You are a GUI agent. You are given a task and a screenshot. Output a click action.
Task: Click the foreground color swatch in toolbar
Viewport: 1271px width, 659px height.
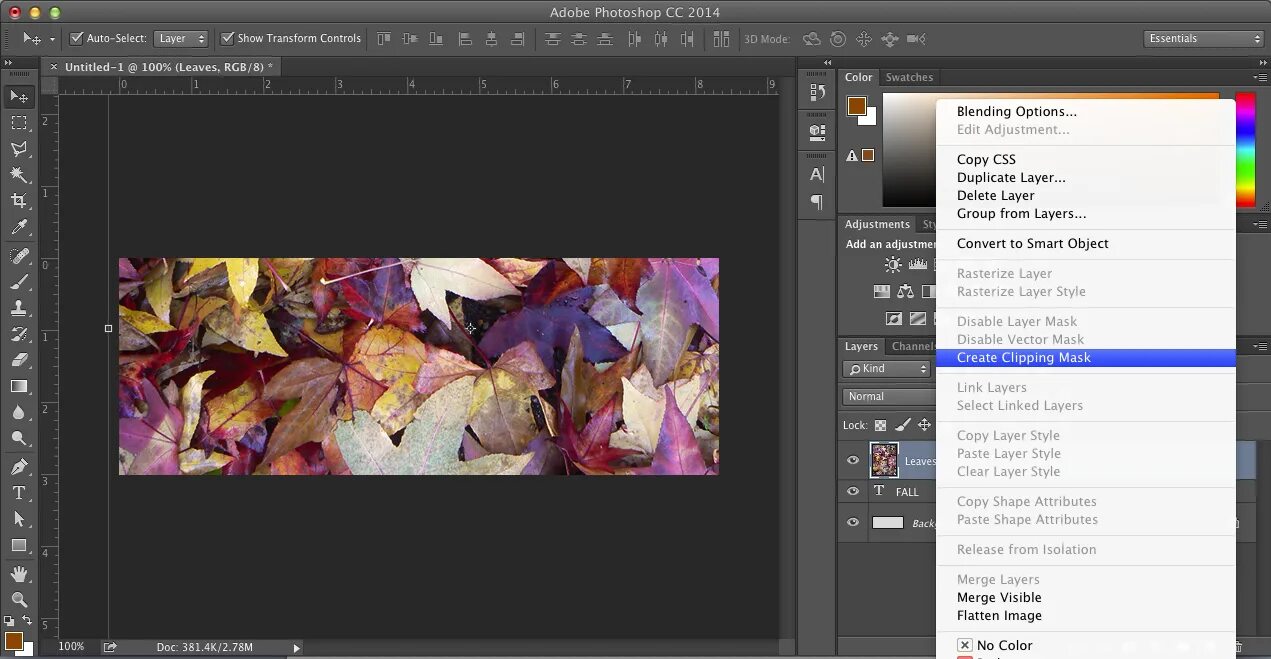pos(13,640)
